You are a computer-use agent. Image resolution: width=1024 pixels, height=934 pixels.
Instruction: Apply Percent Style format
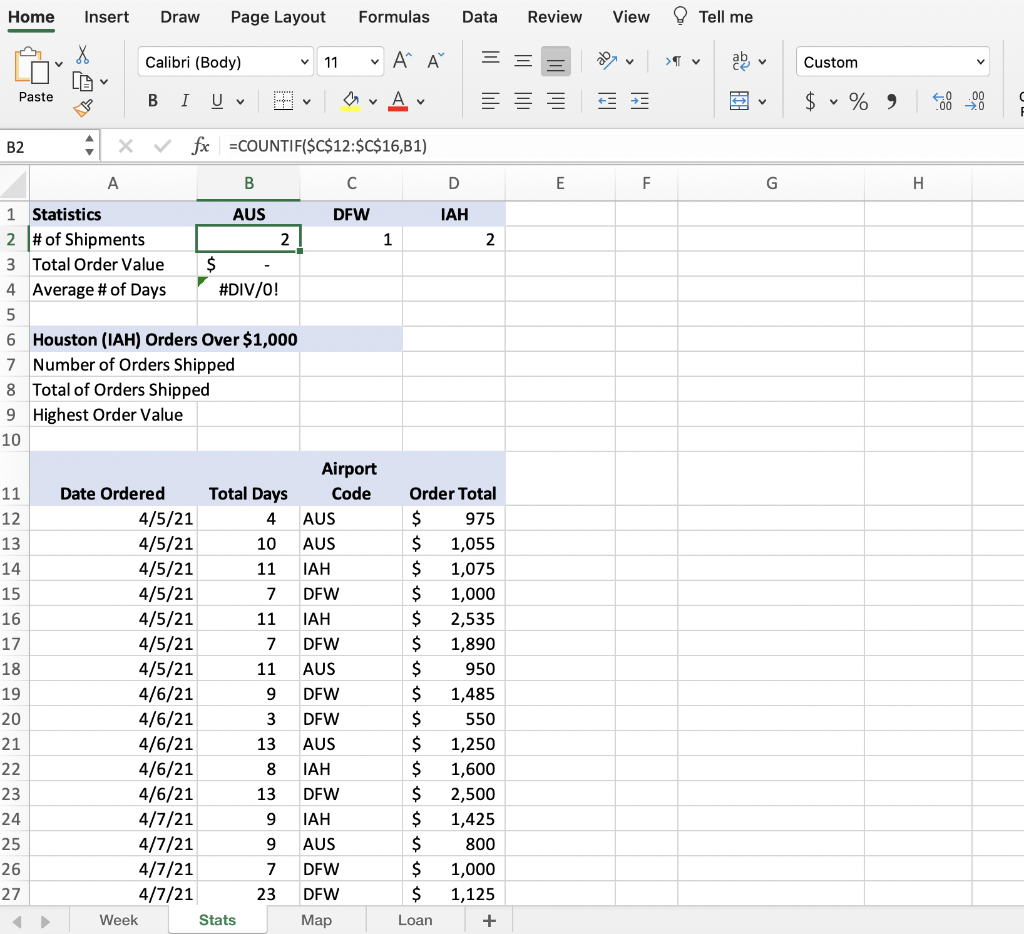[858, 101]
